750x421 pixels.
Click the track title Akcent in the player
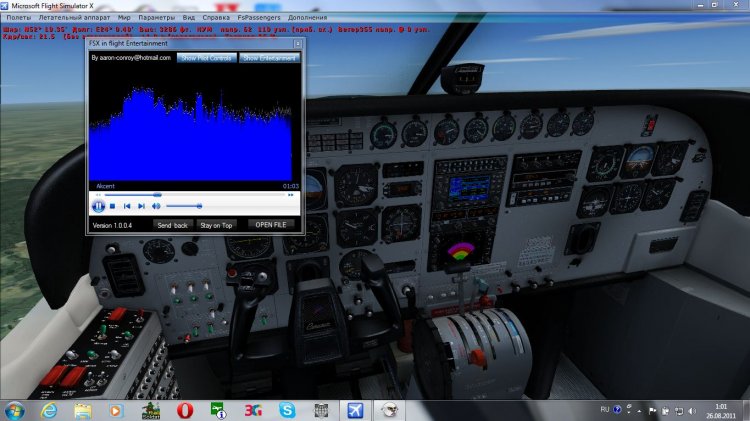click(105, 186)
